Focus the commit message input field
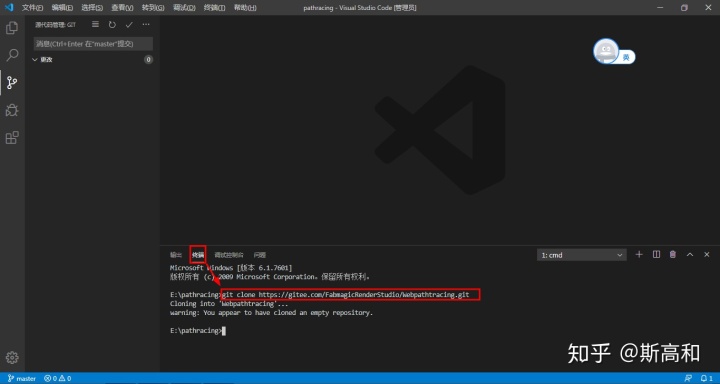Screen dimensions: 720x384 point(93,44)
